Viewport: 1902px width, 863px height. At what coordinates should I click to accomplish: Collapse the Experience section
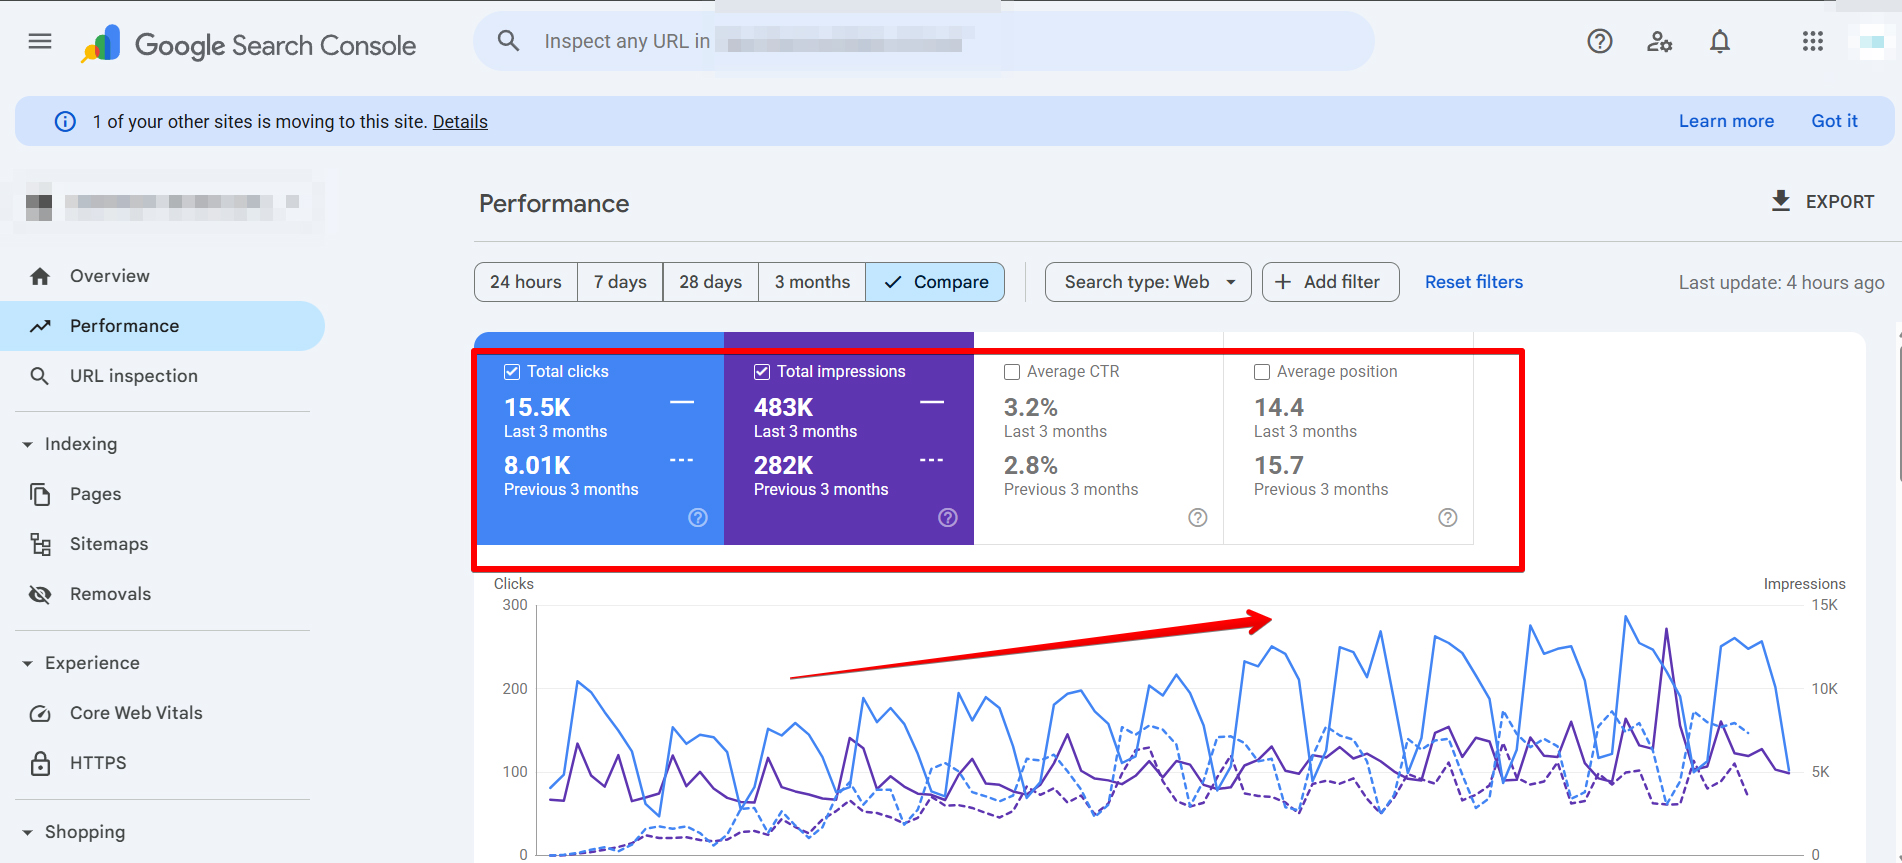tap(28, 663)
